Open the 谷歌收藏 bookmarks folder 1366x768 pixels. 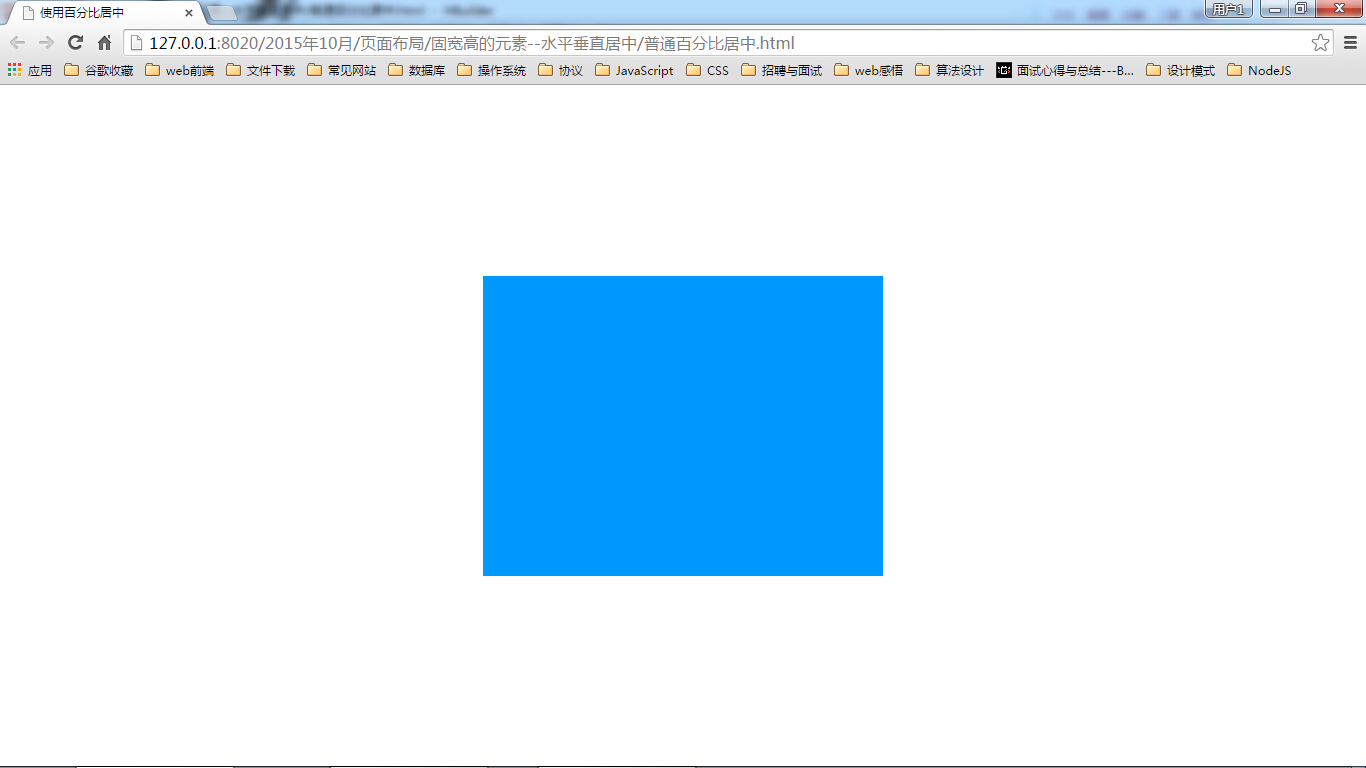98,71
